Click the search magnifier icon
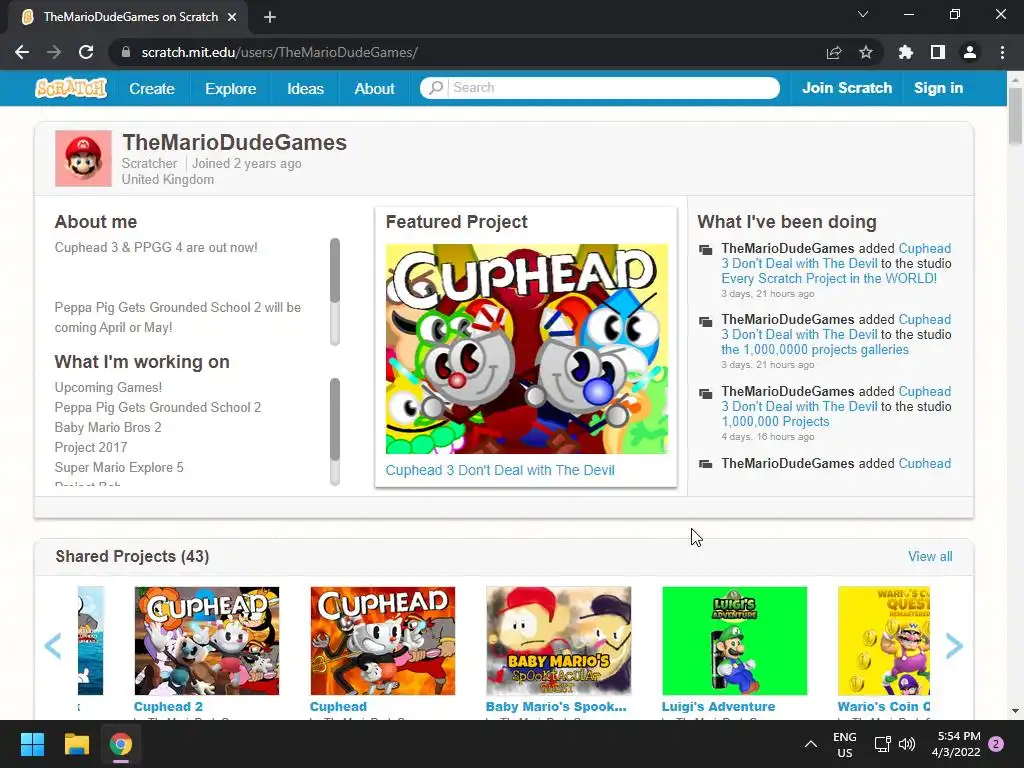Image resolution: width=1024 pixels, height=768 pixels. (436, 88)
